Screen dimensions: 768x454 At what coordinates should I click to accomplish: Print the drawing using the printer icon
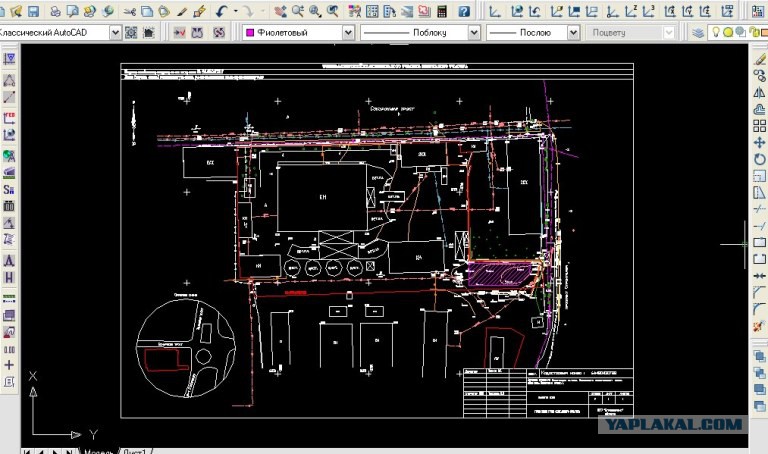[56, 11]
